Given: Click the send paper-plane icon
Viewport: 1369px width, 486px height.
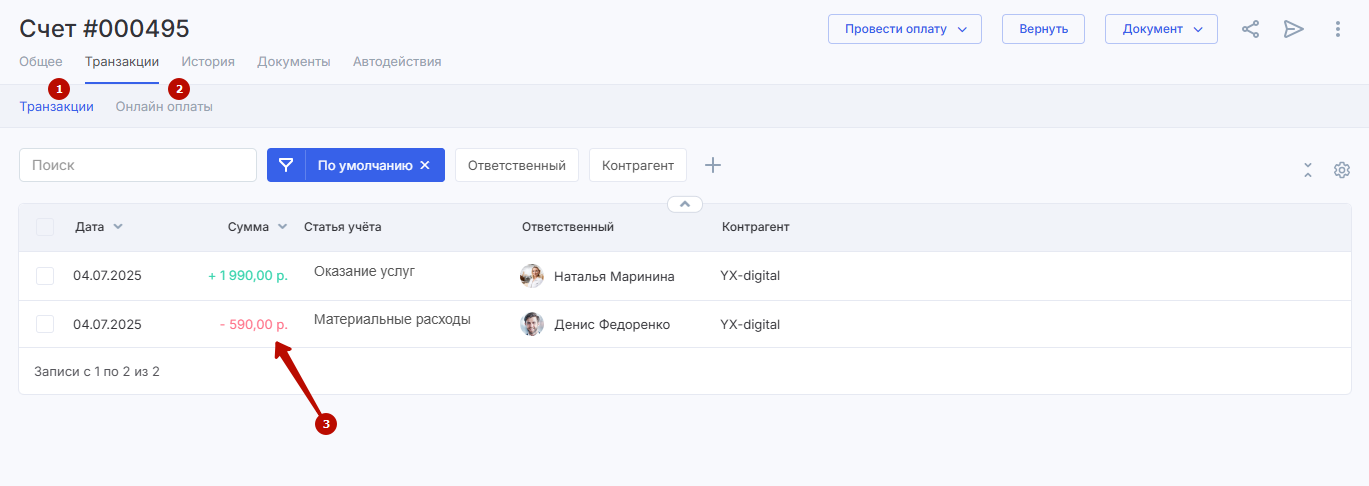Looking at the screenshot, I should (x=1294, y=29).
